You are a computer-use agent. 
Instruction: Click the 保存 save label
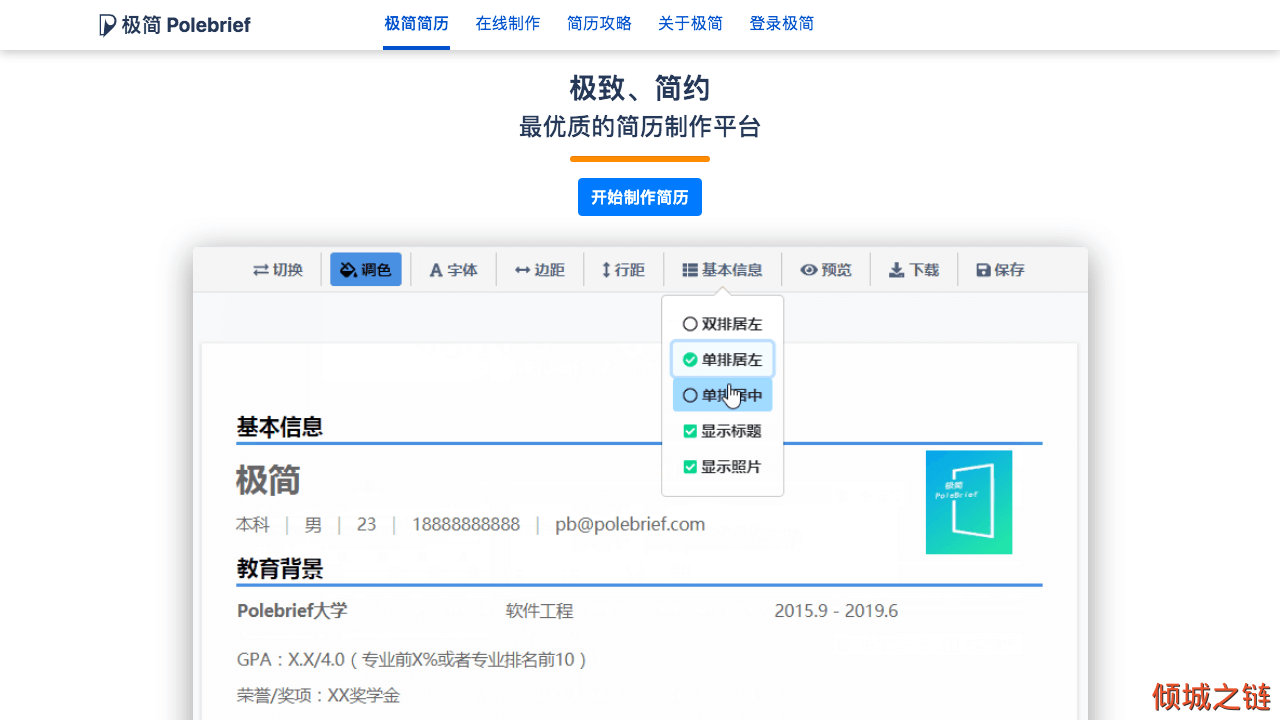(1010, 270)
